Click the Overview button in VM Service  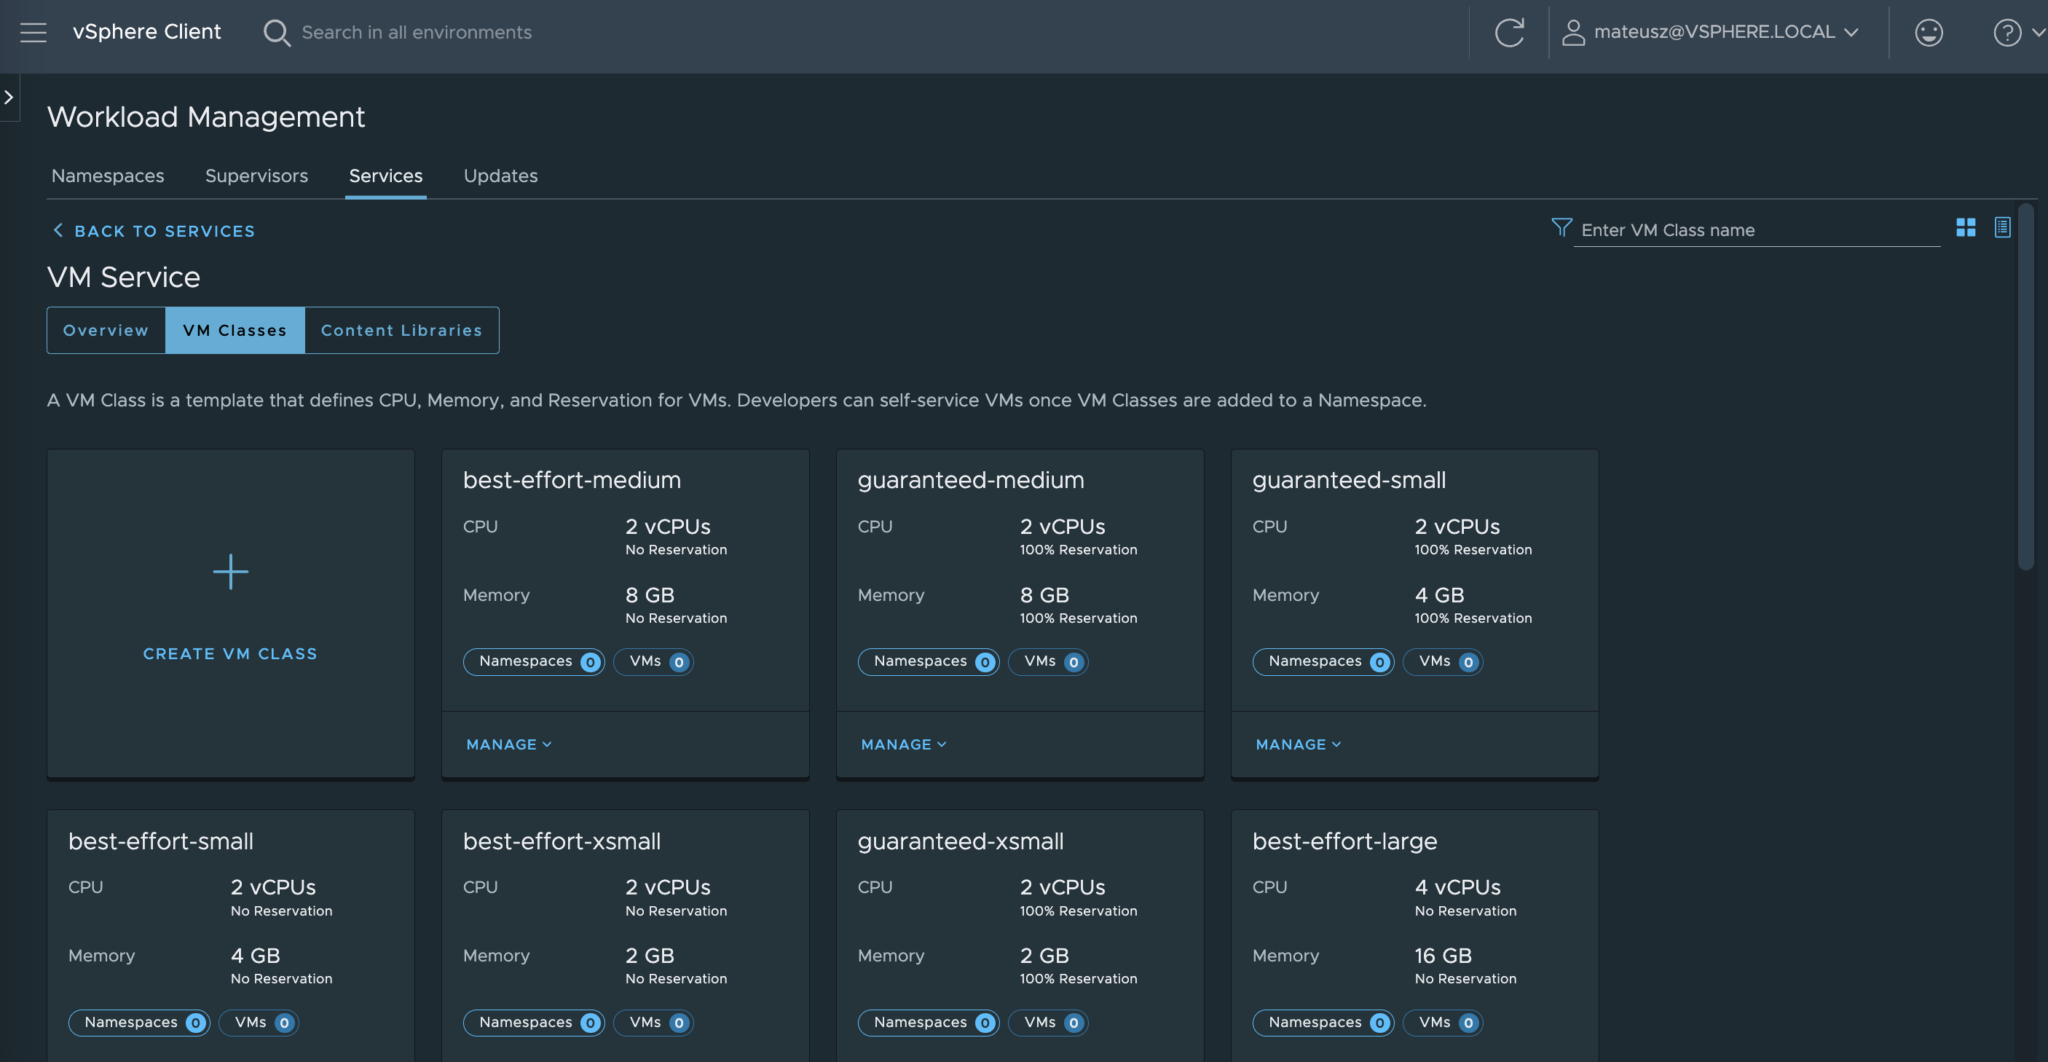pyautogui.click(x=106, y=330)
